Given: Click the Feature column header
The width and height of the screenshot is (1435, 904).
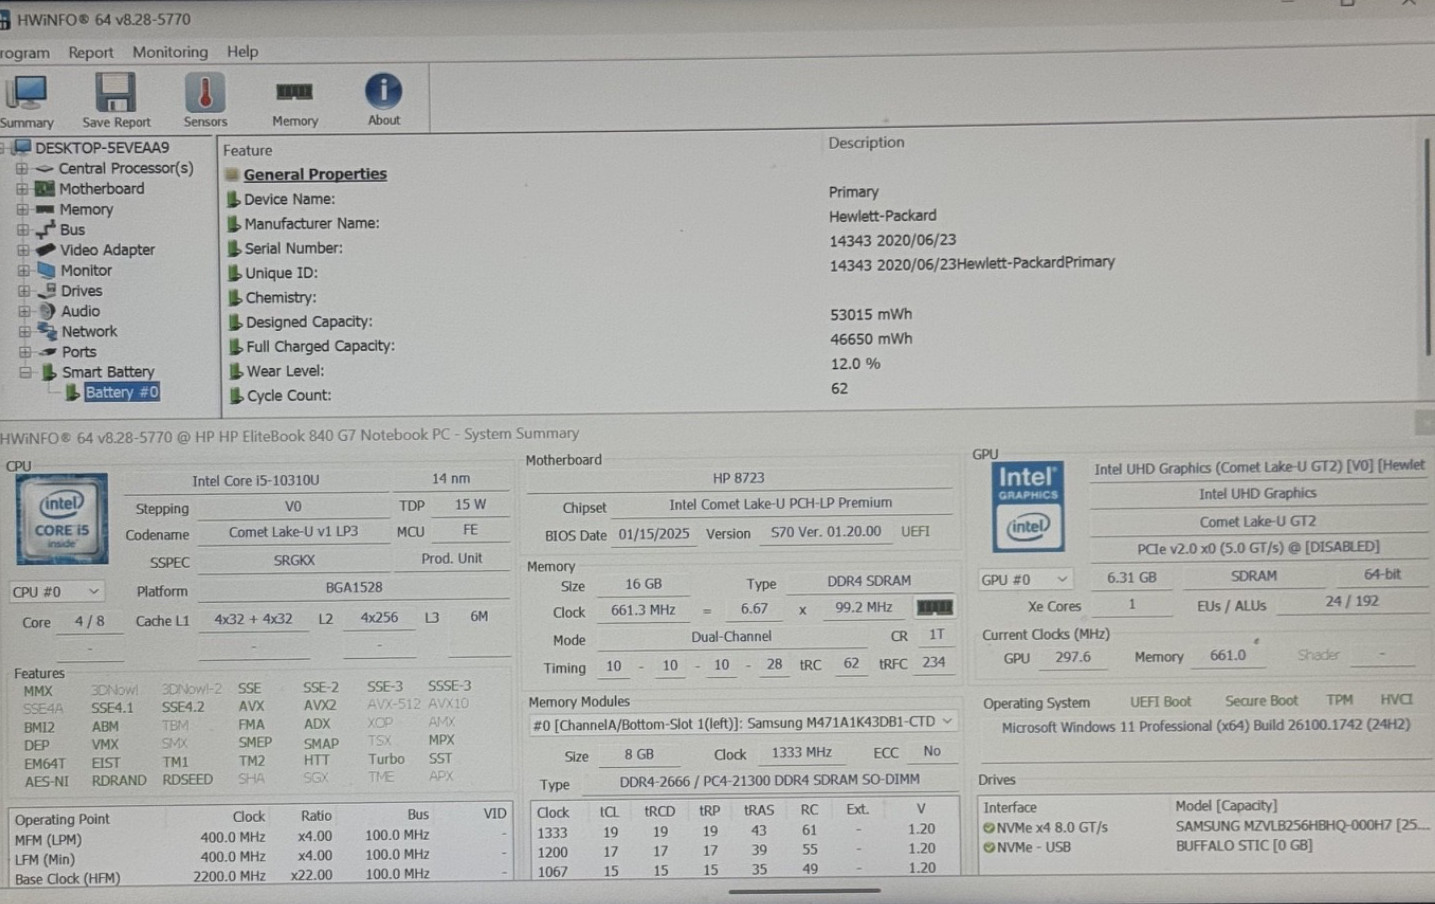Looking at the screenshot, I should click(x=248, y=150).
